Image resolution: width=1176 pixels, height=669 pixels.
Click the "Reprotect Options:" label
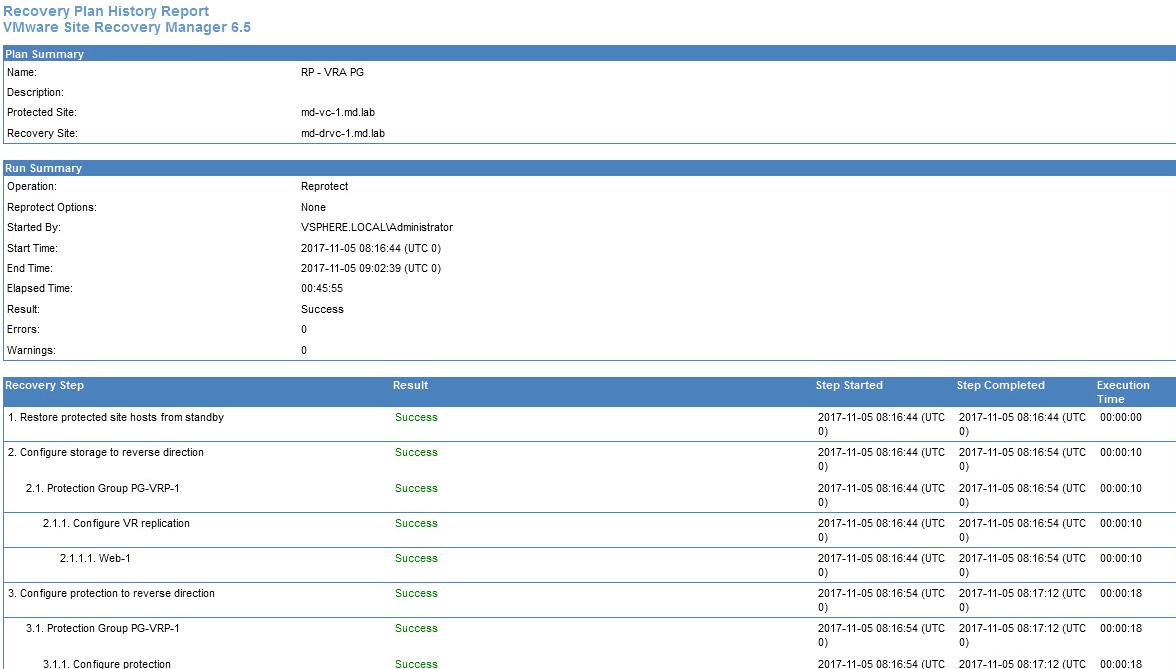pos(52,207)
